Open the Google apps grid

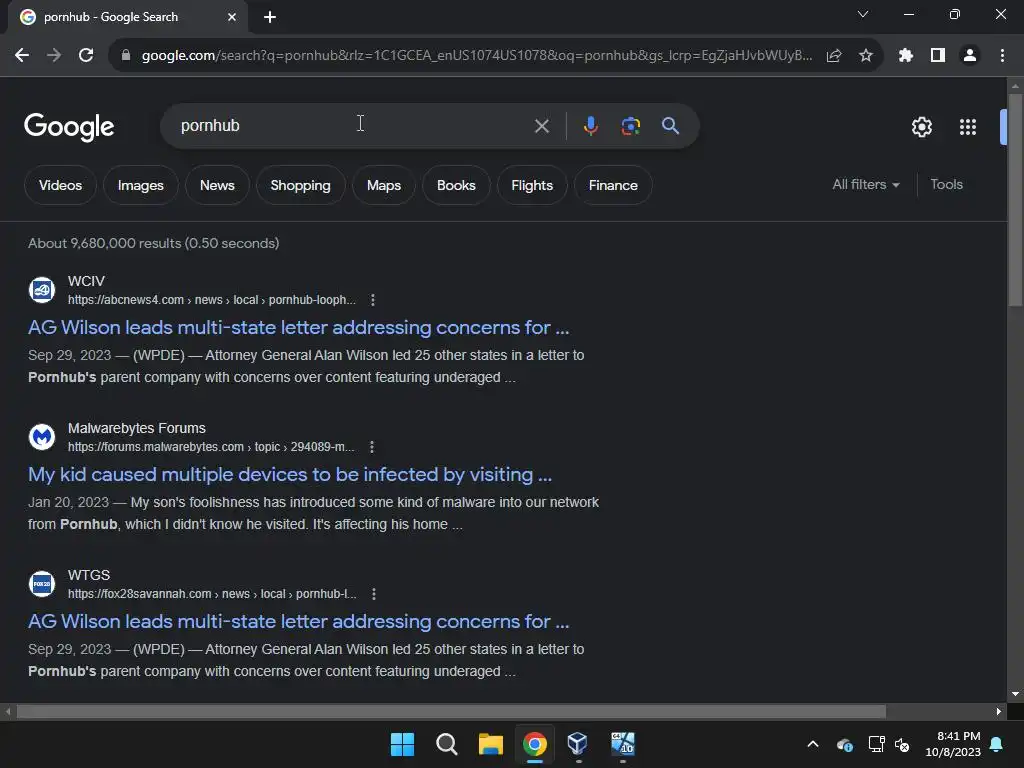(968, 127)
